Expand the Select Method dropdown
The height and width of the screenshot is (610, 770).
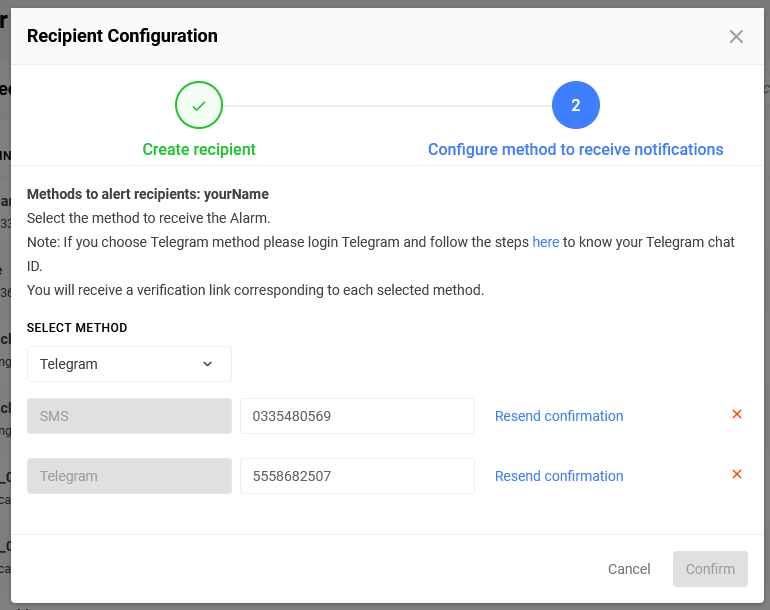coord(129,364)
